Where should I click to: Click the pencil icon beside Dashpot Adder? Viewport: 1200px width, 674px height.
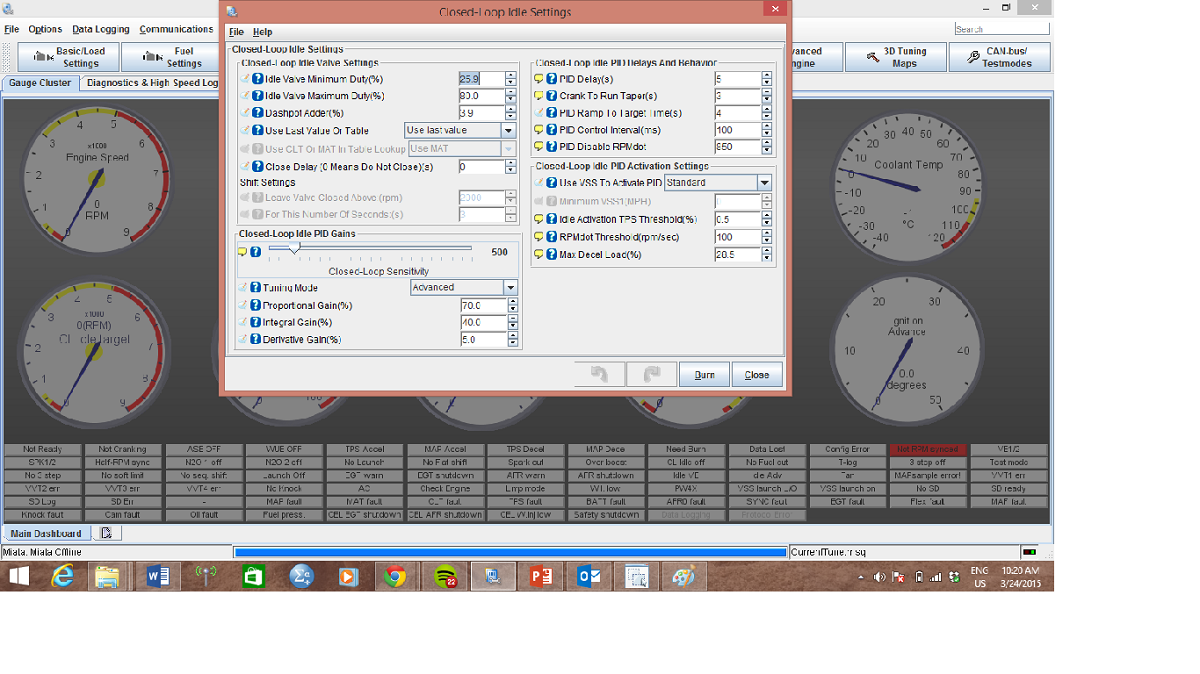click(x=245, y=113)
